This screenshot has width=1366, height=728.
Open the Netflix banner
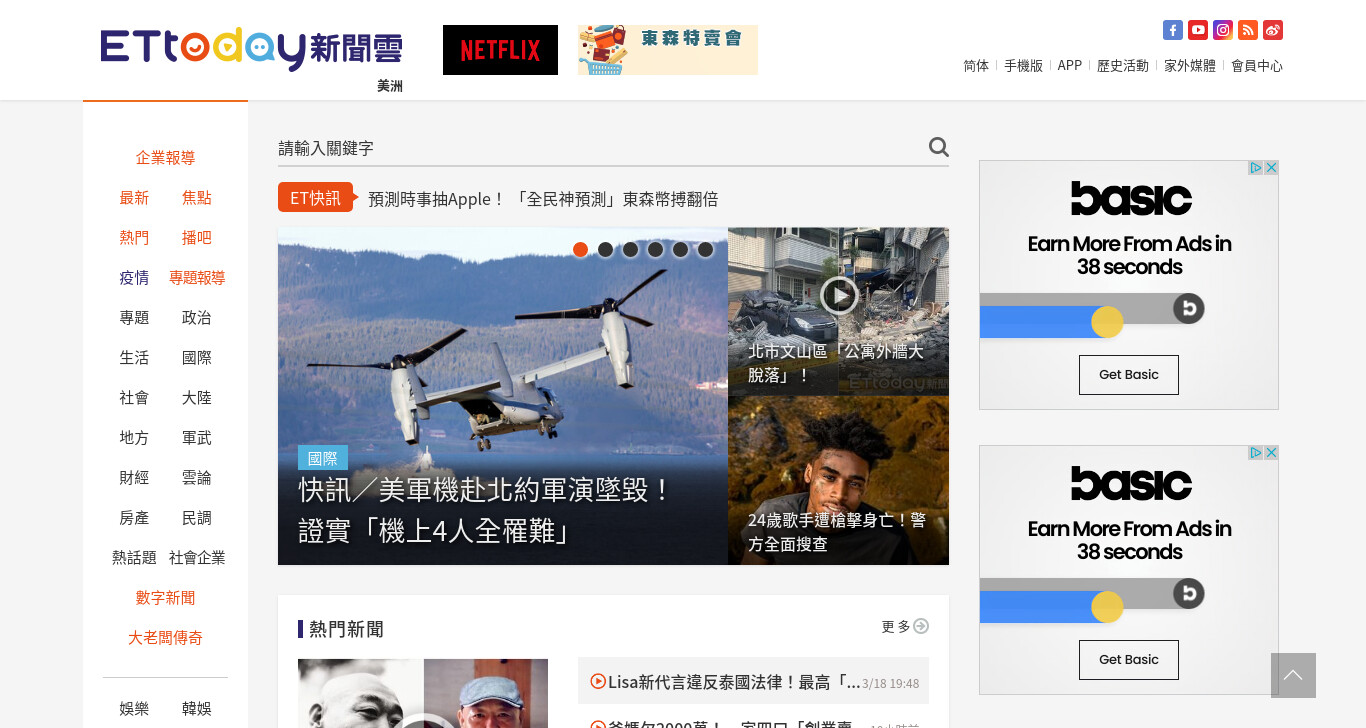pyautogui.click(x=500, y=50)
